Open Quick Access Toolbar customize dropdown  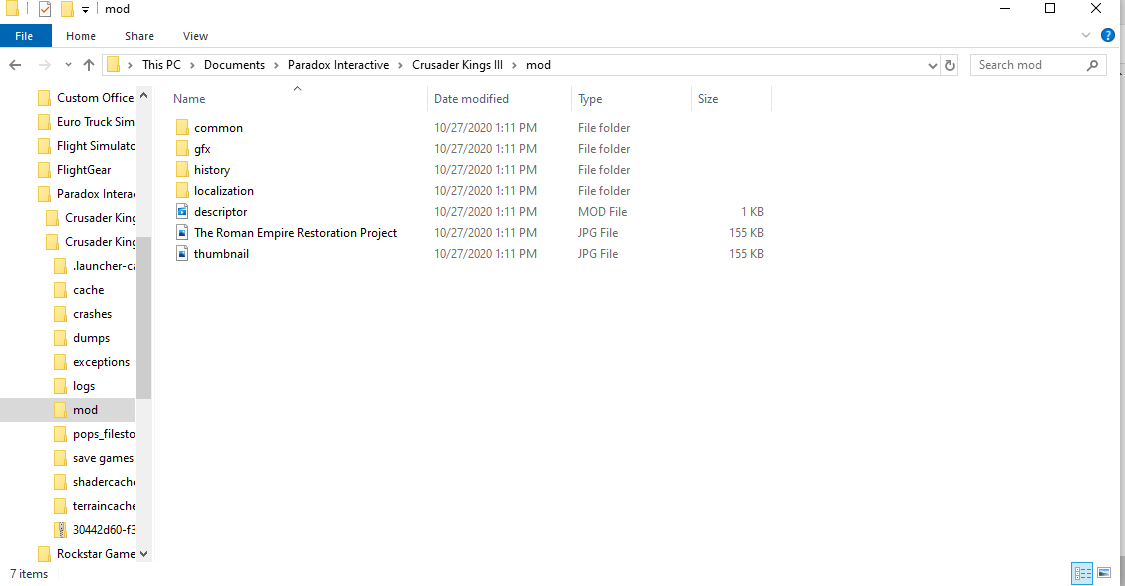coord(85,10)
